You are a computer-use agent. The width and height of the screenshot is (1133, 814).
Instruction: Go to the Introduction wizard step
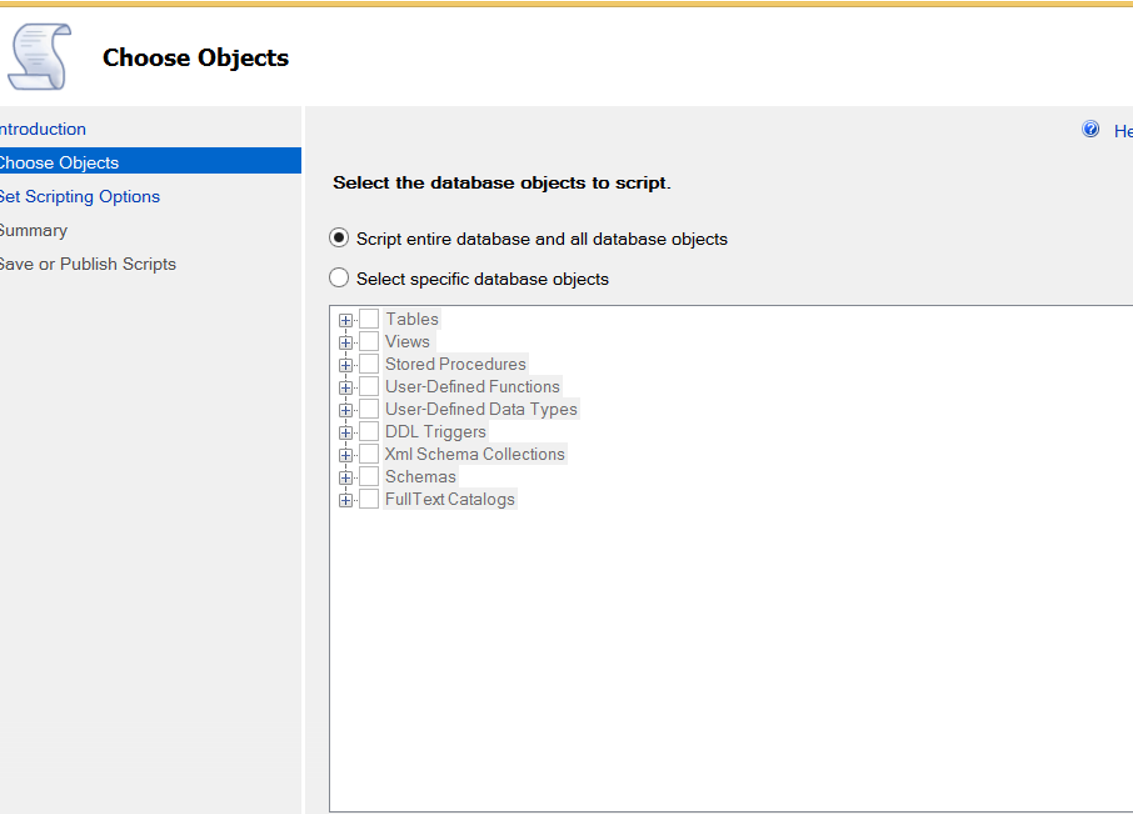[x=43, y=129]
